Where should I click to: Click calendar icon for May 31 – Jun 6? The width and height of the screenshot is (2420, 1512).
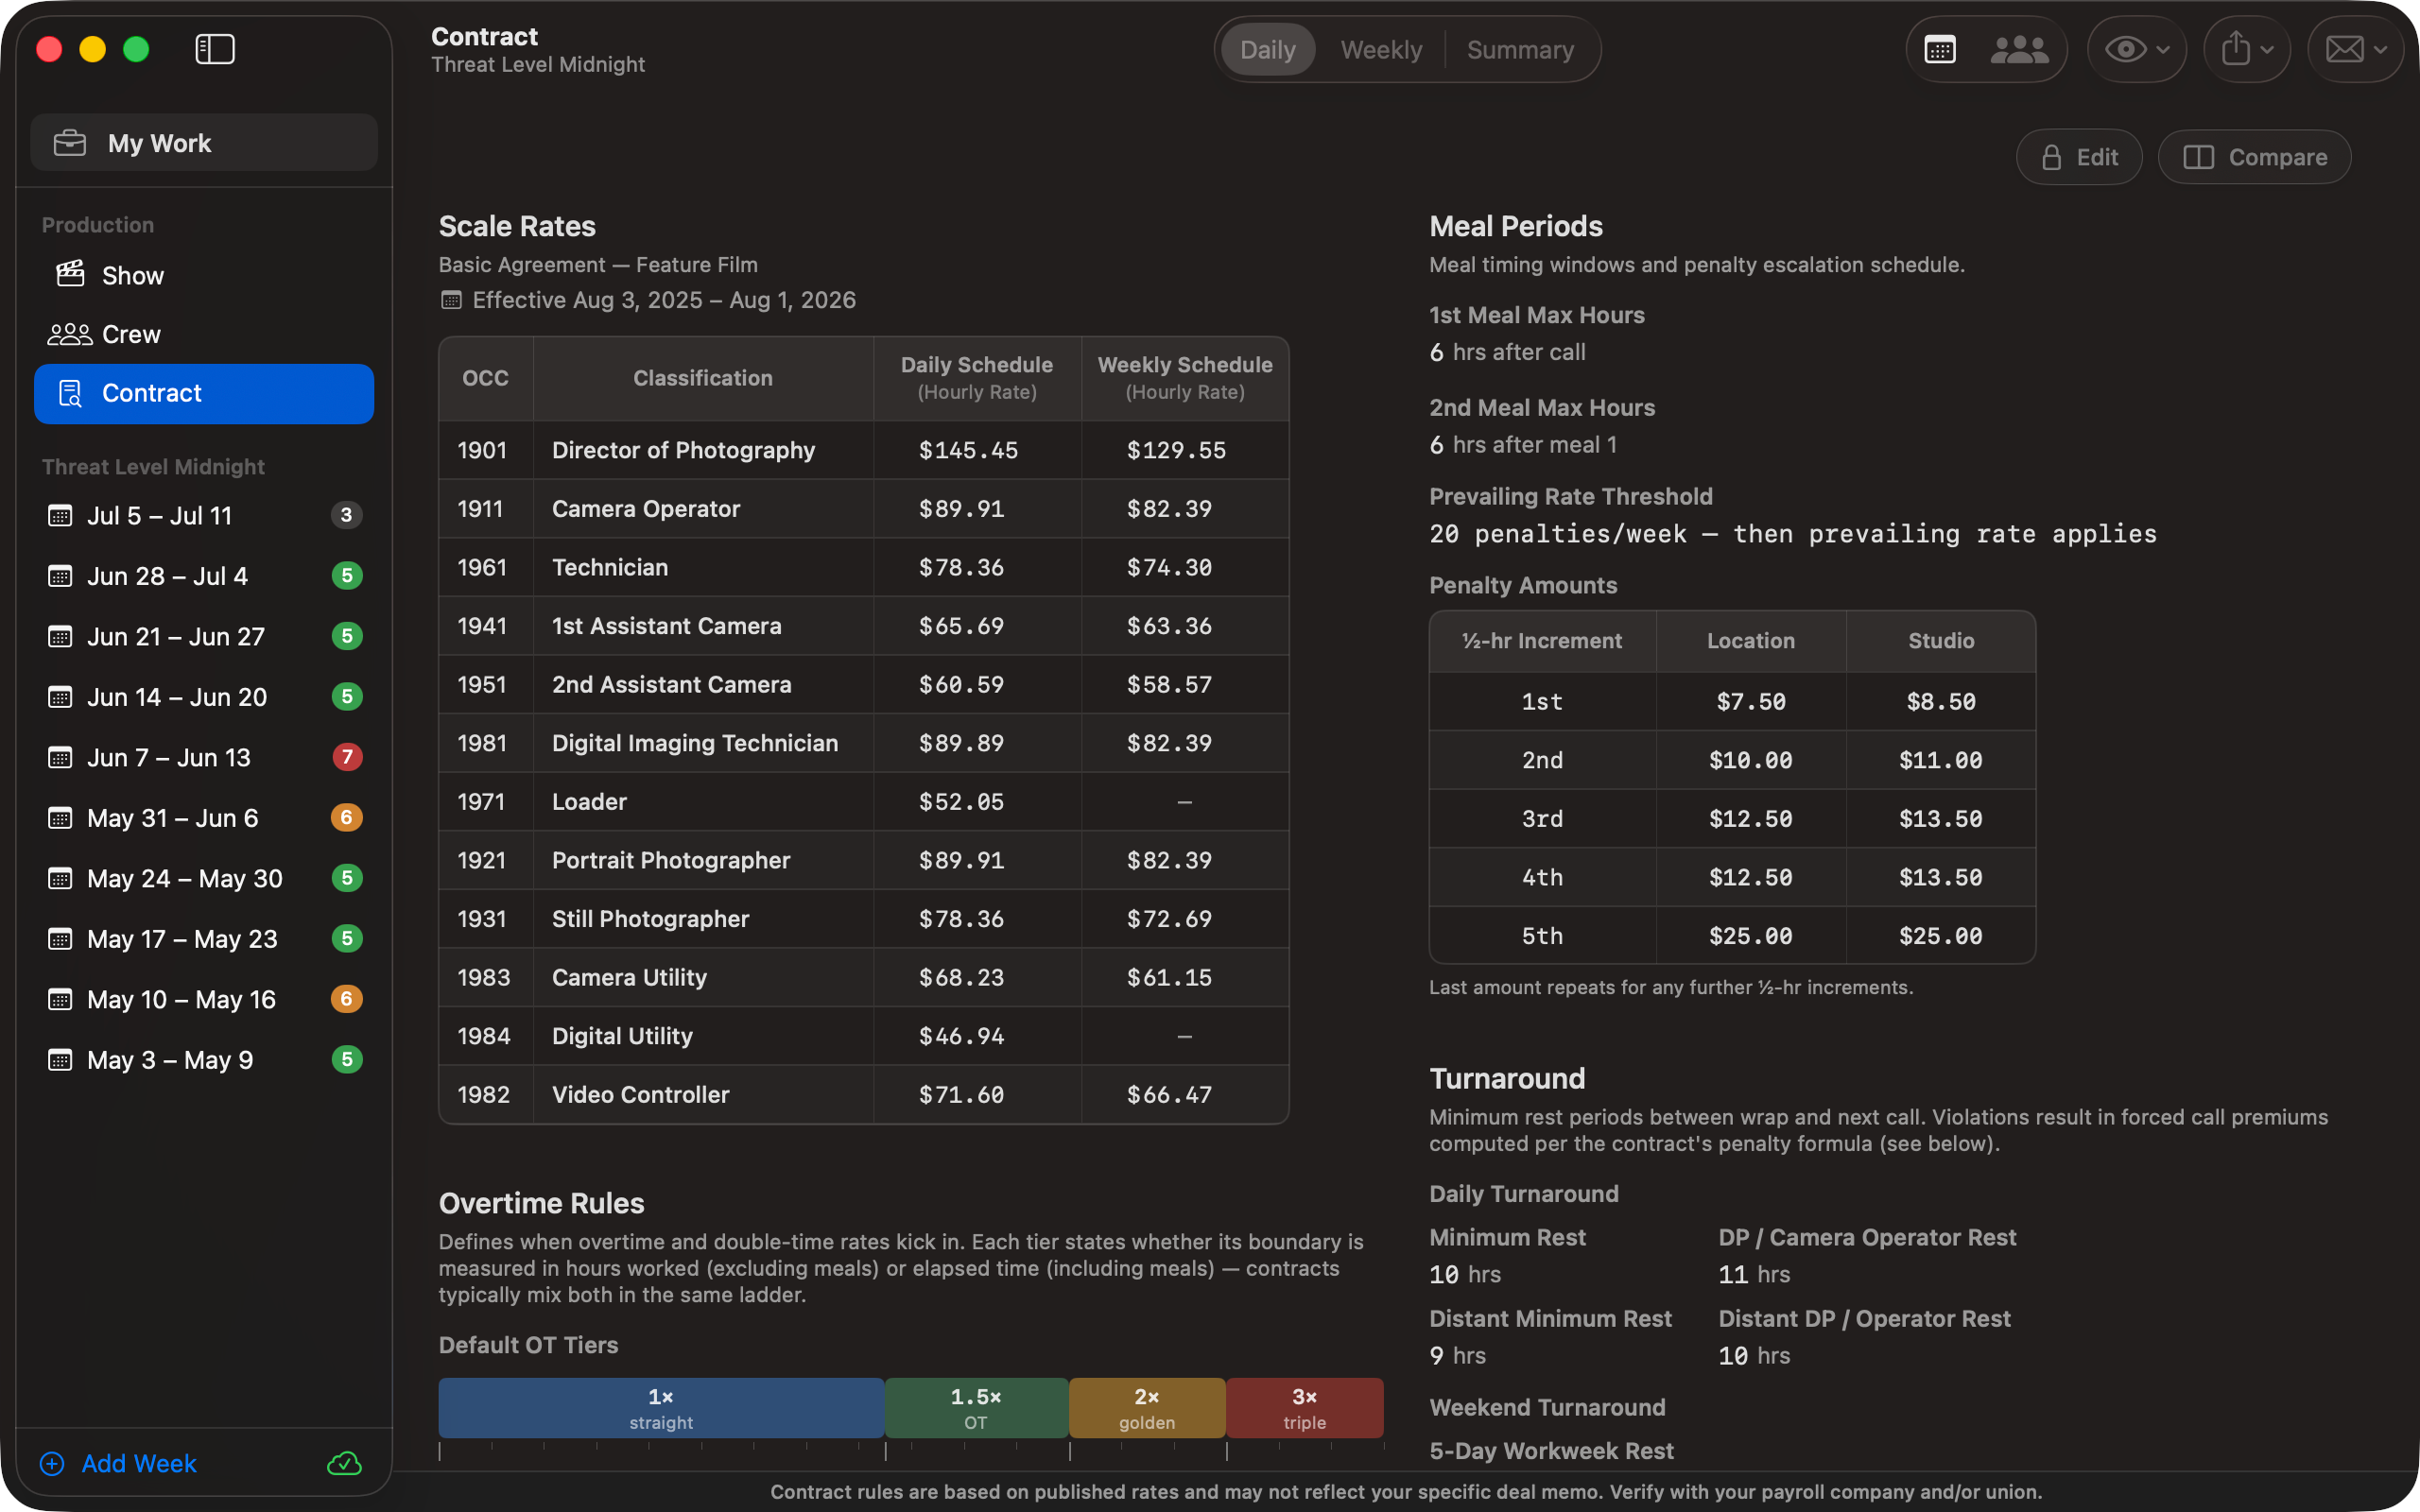60,818
